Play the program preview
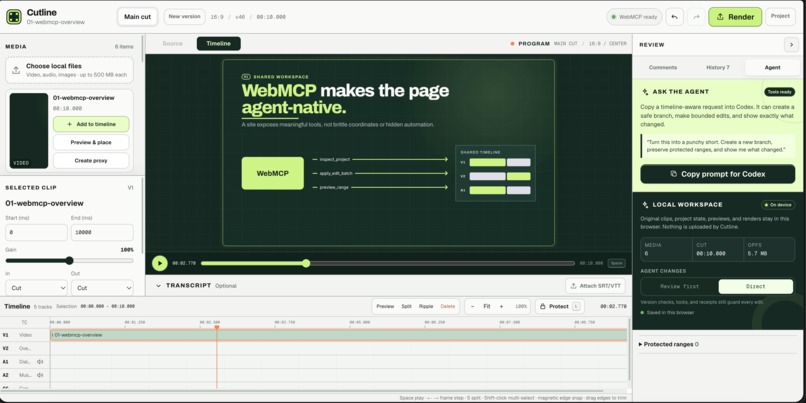This screenshot has width=806, height=403. point(160,263)
